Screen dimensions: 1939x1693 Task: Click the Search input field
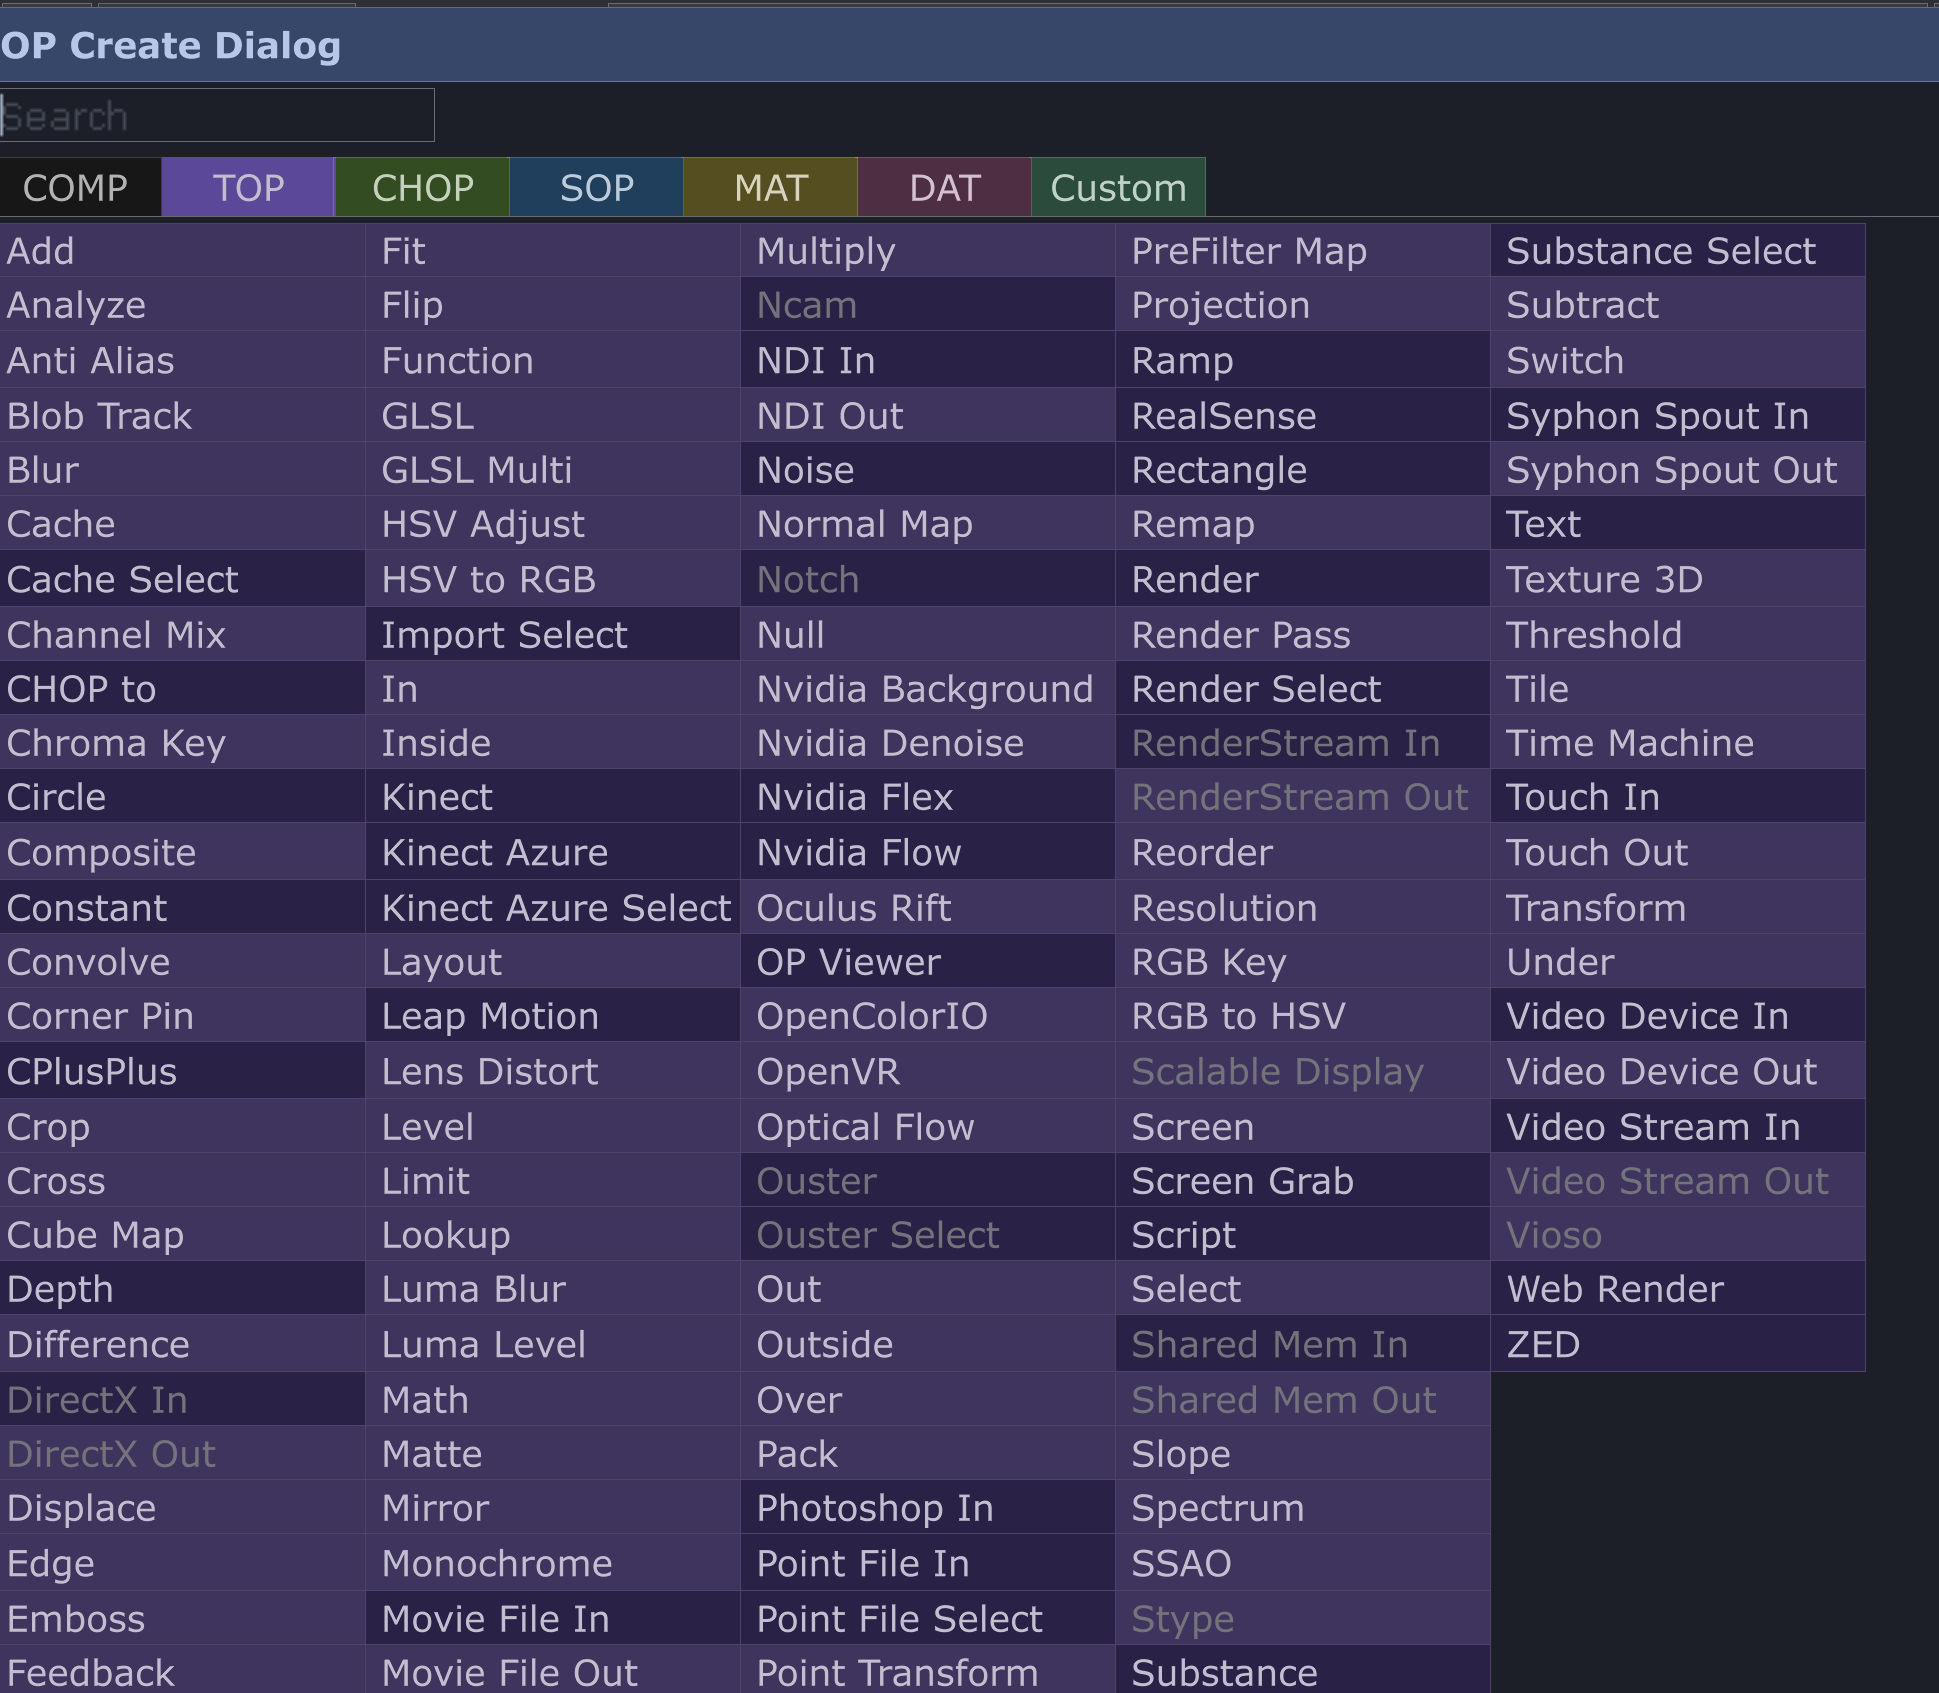tap(217, 116)
